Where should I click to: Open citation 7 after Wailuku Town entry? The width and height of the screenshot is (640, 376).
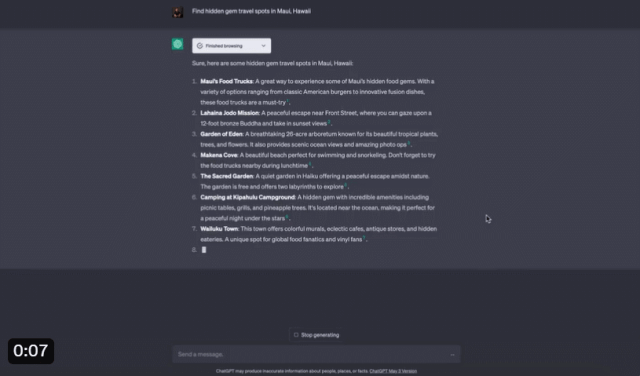click(x=364, y=238)
